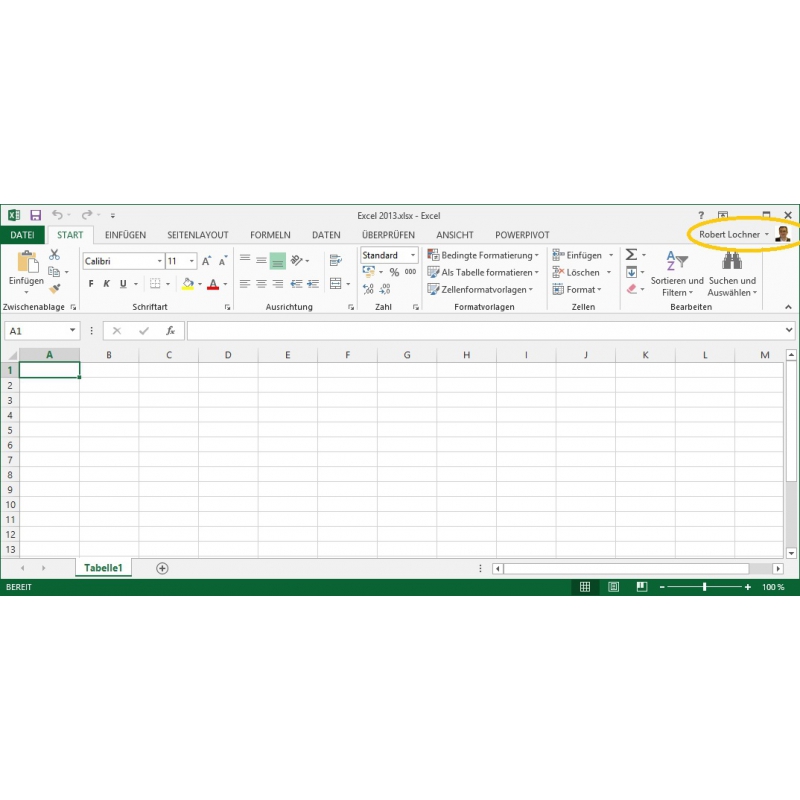Open the Calibri font name dropdown
The height and width of the screenshot is (800, 800).
(x=158, y=261)
